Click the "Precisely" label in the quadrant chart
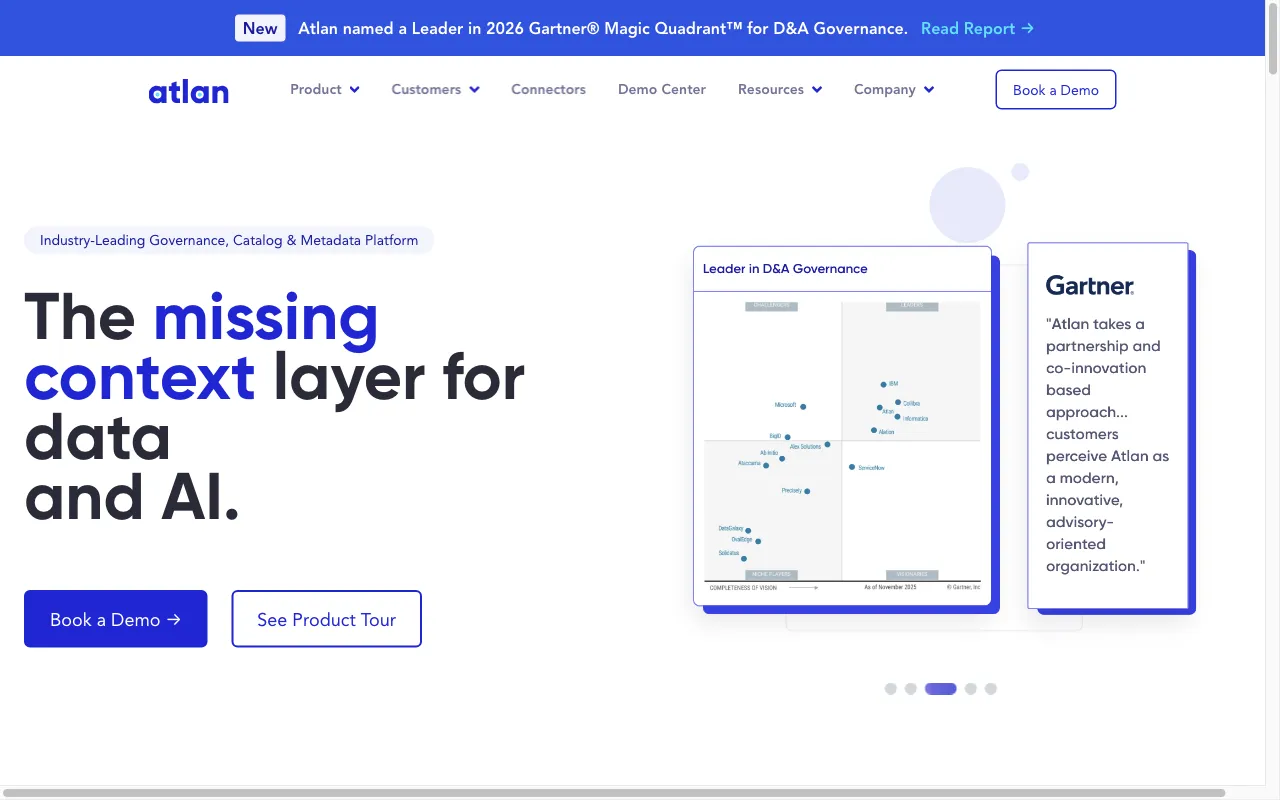 point(792,491)
